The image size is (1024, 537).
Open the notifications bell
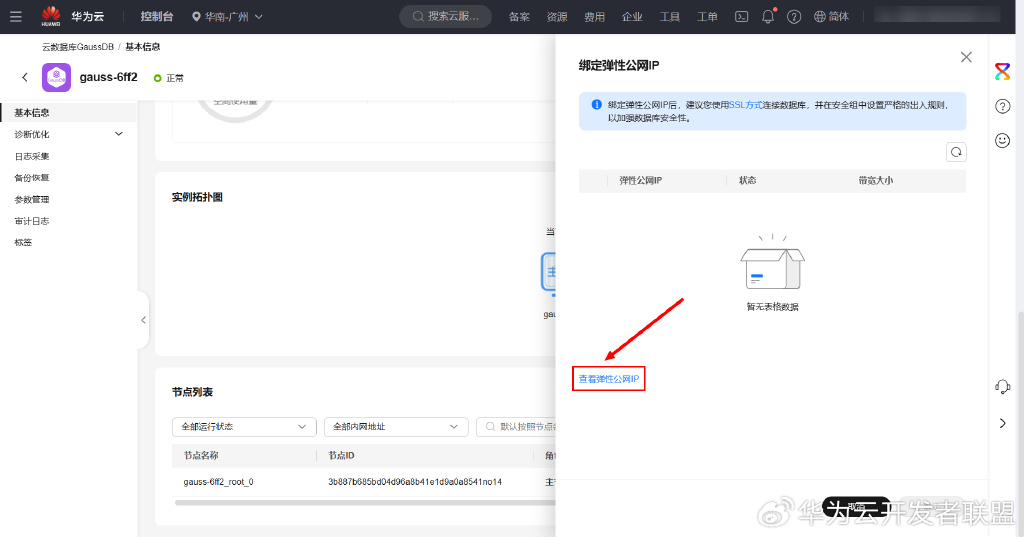click(x=768, y=16)
